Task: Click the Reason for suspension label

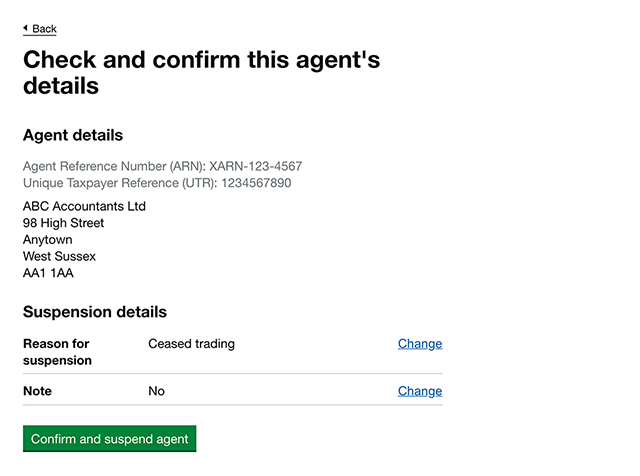Action: [x=57, y=352]
